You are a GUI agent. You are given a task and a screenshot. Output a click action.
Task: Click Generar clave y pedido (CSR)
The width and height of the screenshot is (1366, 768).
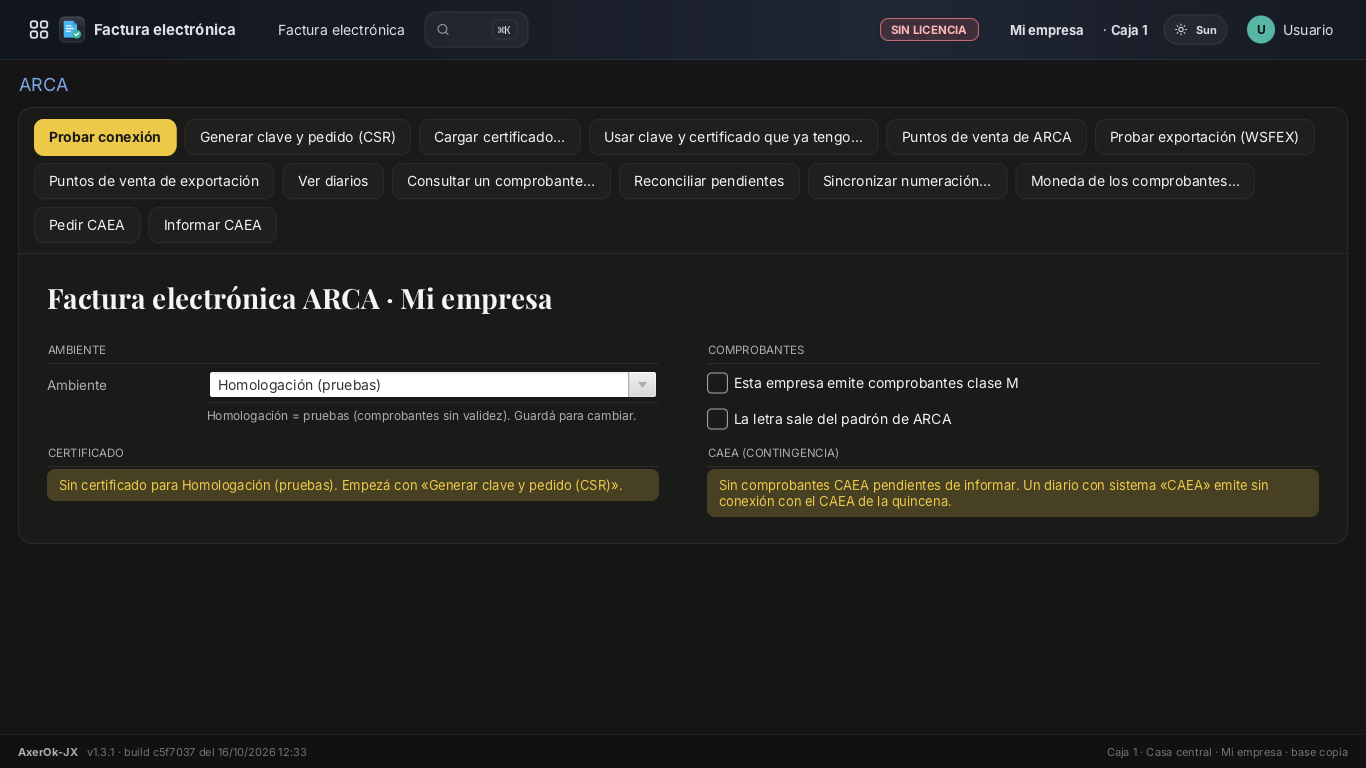(298, 137)
